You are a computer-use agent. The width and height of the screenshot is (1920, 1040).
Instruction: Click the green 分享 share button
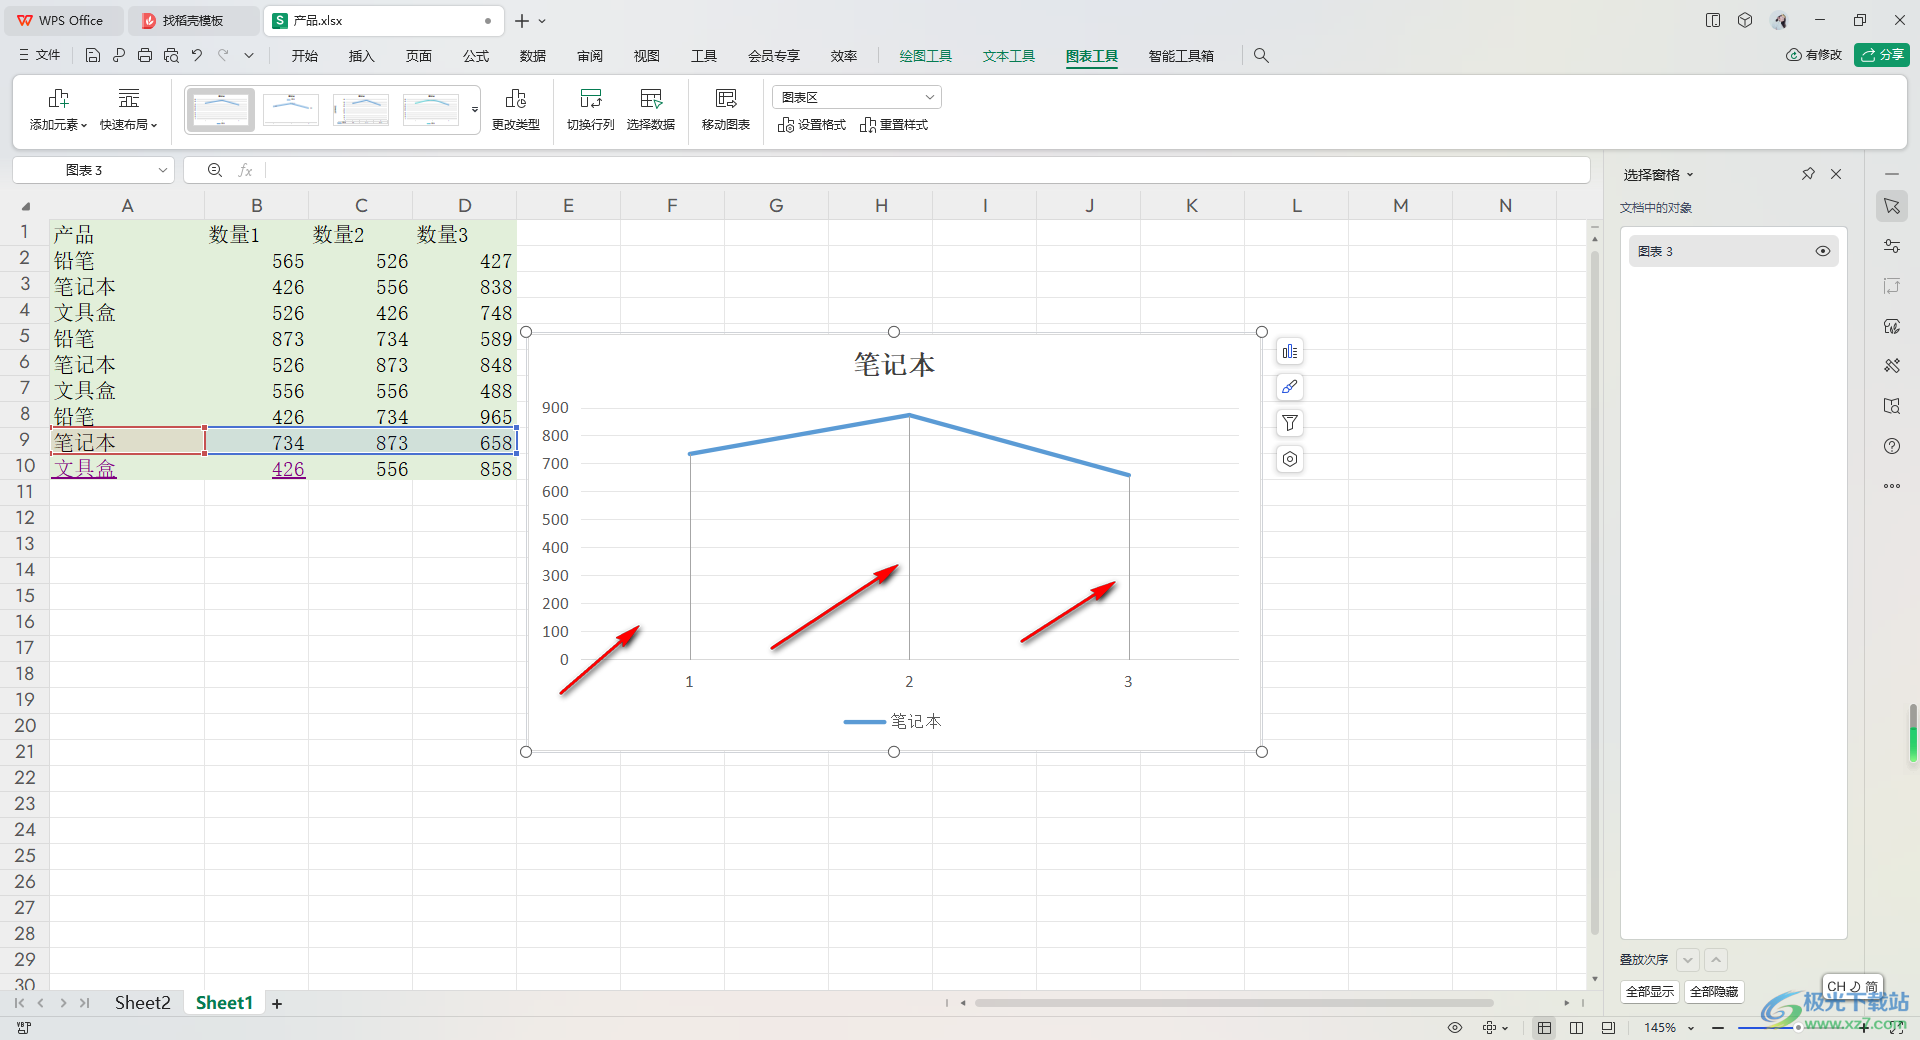pyautogui.click(x=1882, y=55)
